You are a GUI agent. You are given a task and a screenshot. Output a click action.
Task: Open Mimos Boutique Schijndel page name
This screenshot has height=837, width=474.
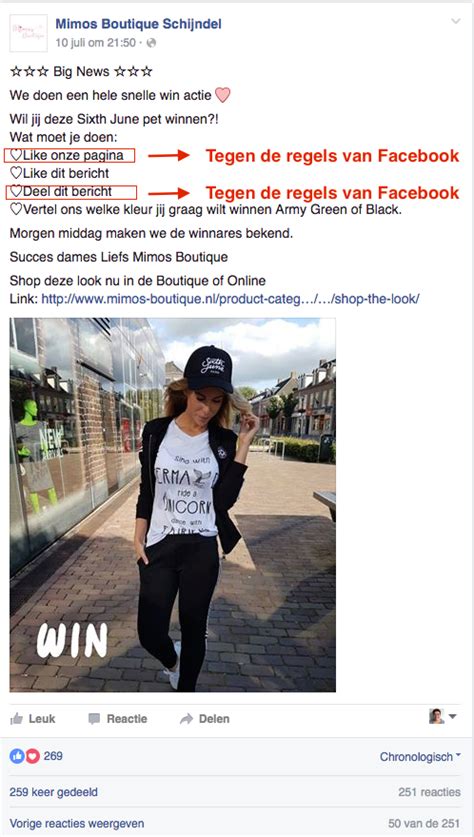pyautogui.click(x=138, y=24)
